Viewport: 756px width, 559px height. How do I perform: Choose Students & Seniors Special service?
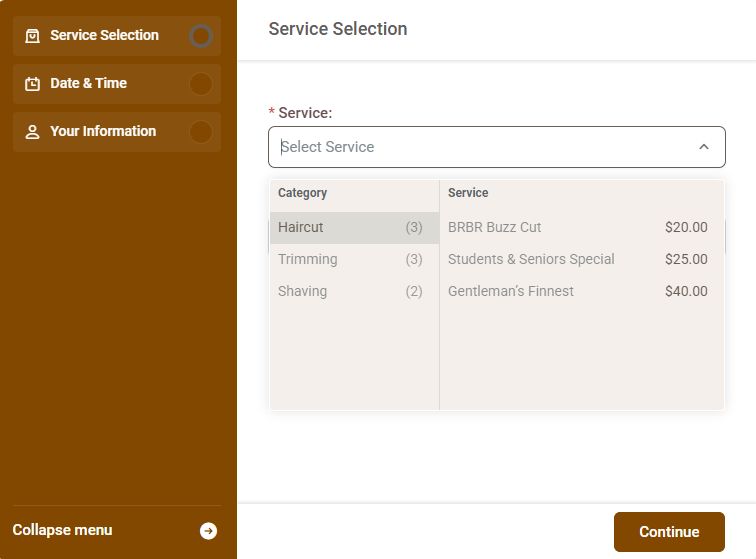point(577,259)
